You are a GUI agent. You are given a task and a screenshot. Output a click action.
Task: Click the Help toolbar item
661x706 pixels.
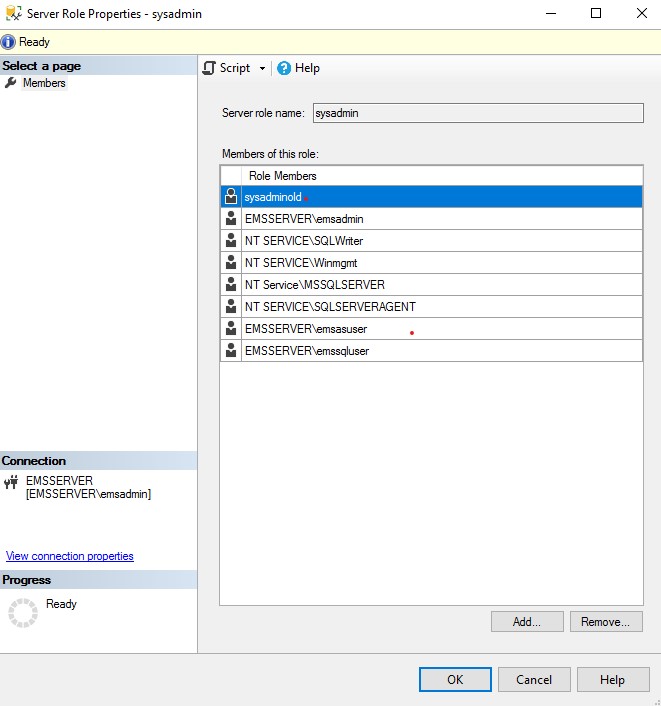click(x=299, y=68)
